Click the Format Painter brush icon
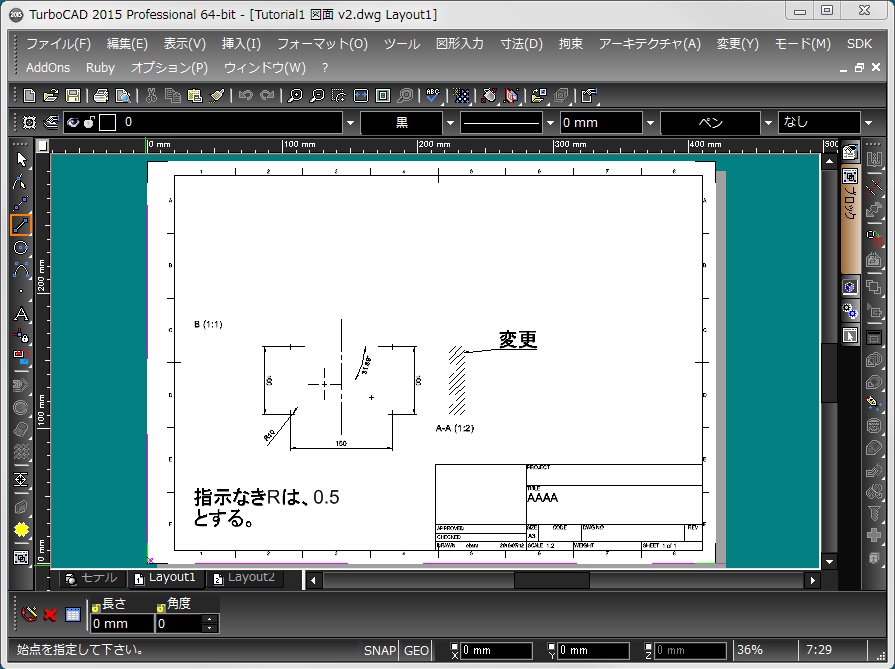 tap(217, 96)
